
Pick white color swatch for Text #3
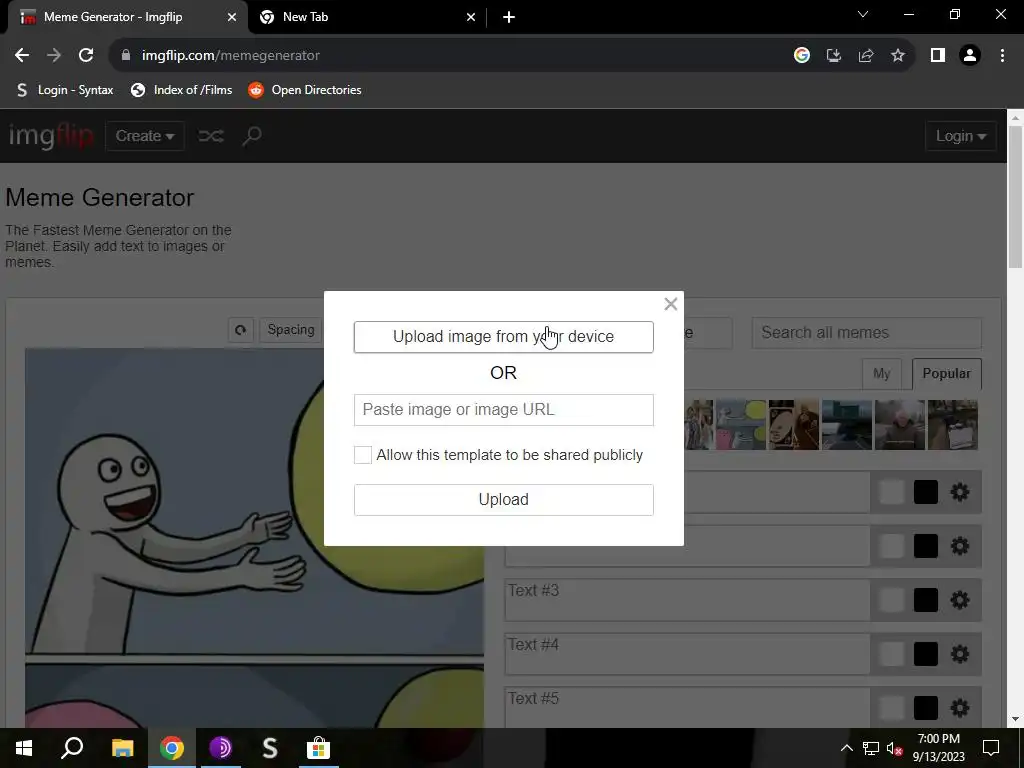[891, 600]
